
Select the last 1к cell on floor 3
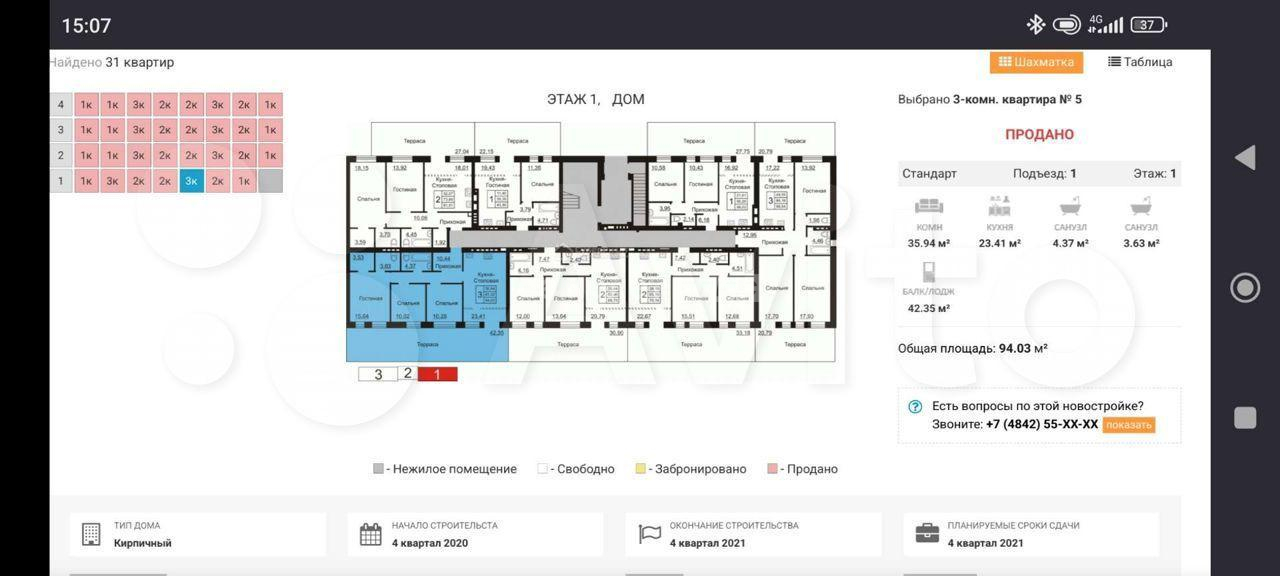pos(270,130)
